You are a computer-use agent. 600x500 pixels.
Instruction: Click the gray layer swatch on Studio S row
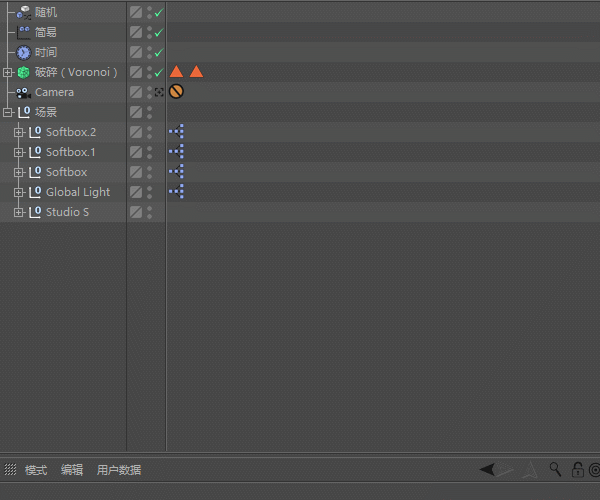(x=136, y=212)
